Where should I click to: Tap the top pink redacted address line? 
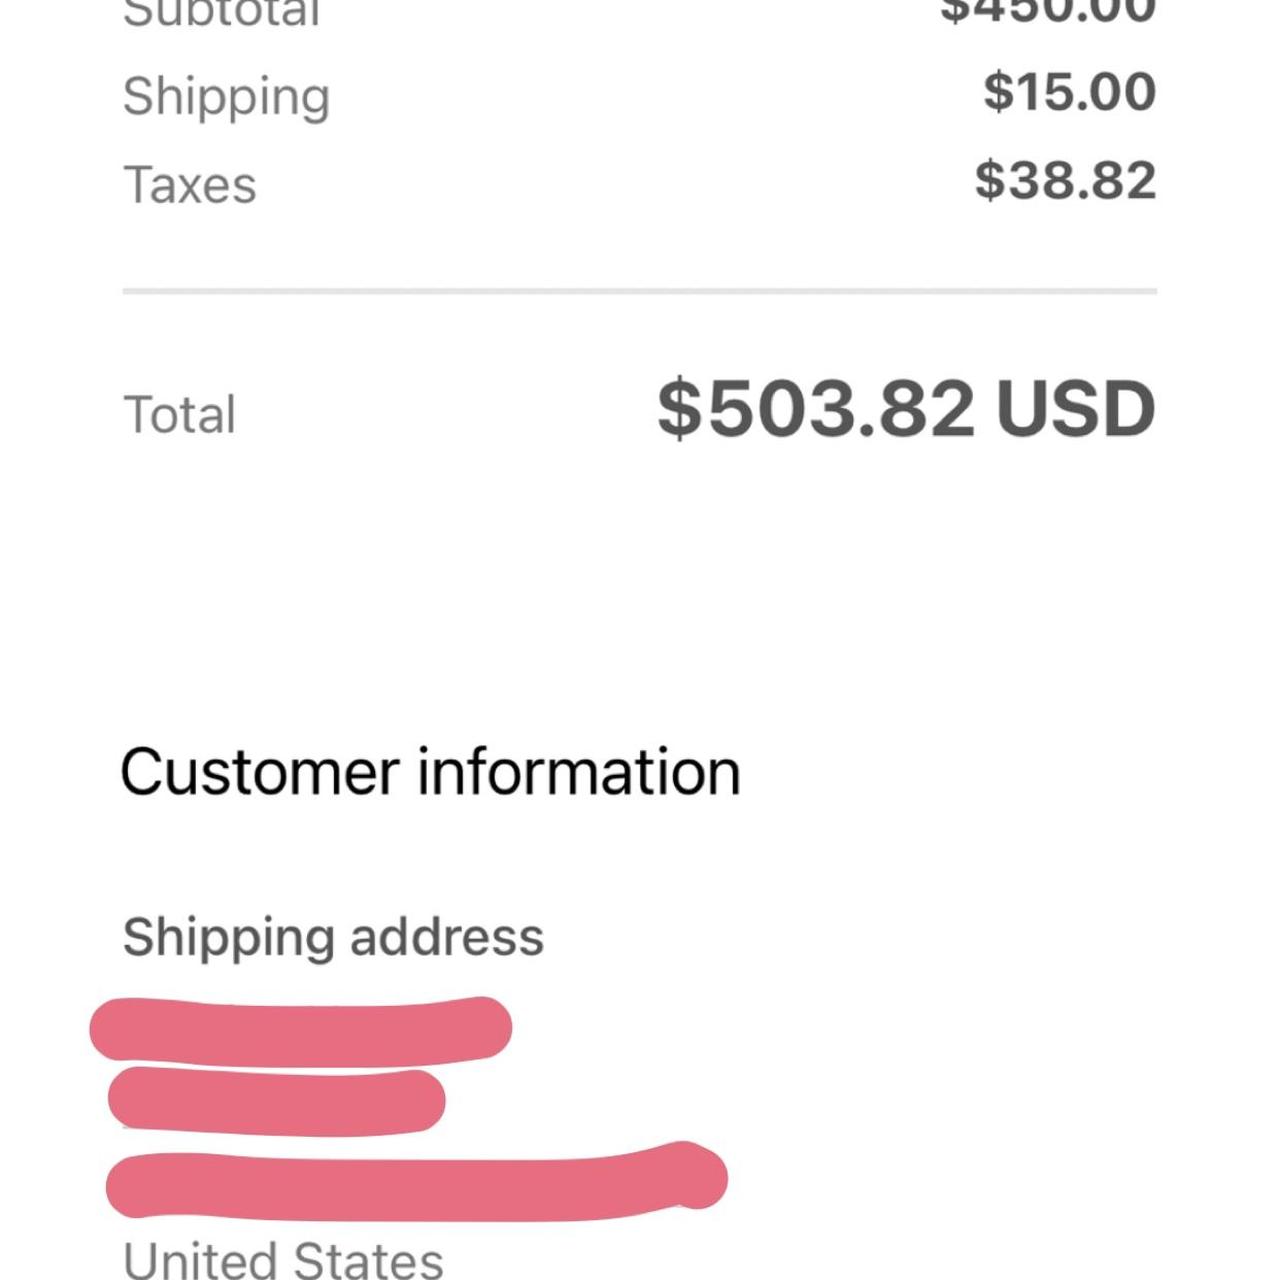300,1030
